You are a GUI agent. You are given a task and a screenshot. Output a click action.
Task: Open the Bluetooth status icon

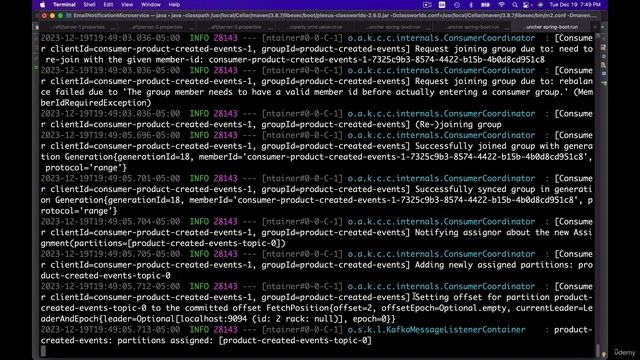click(x=471, y=5)
